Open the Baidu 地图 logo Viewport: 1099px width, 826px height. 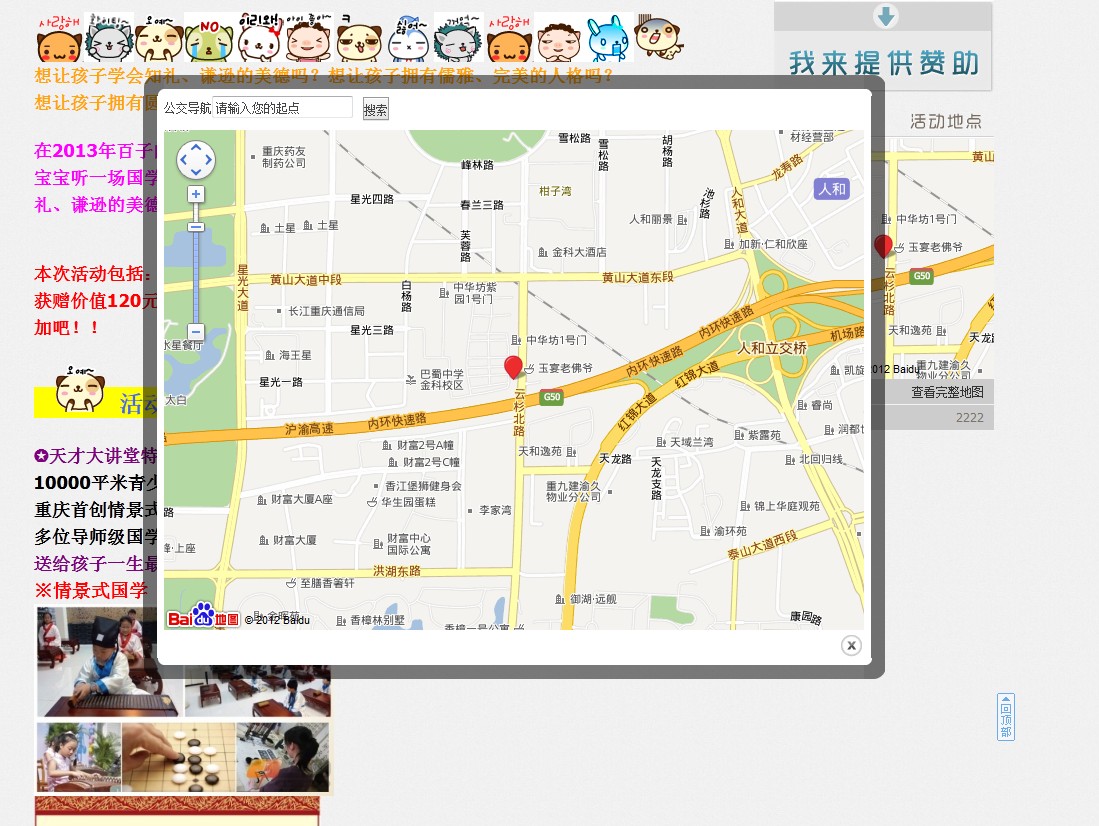click(203, 616)
